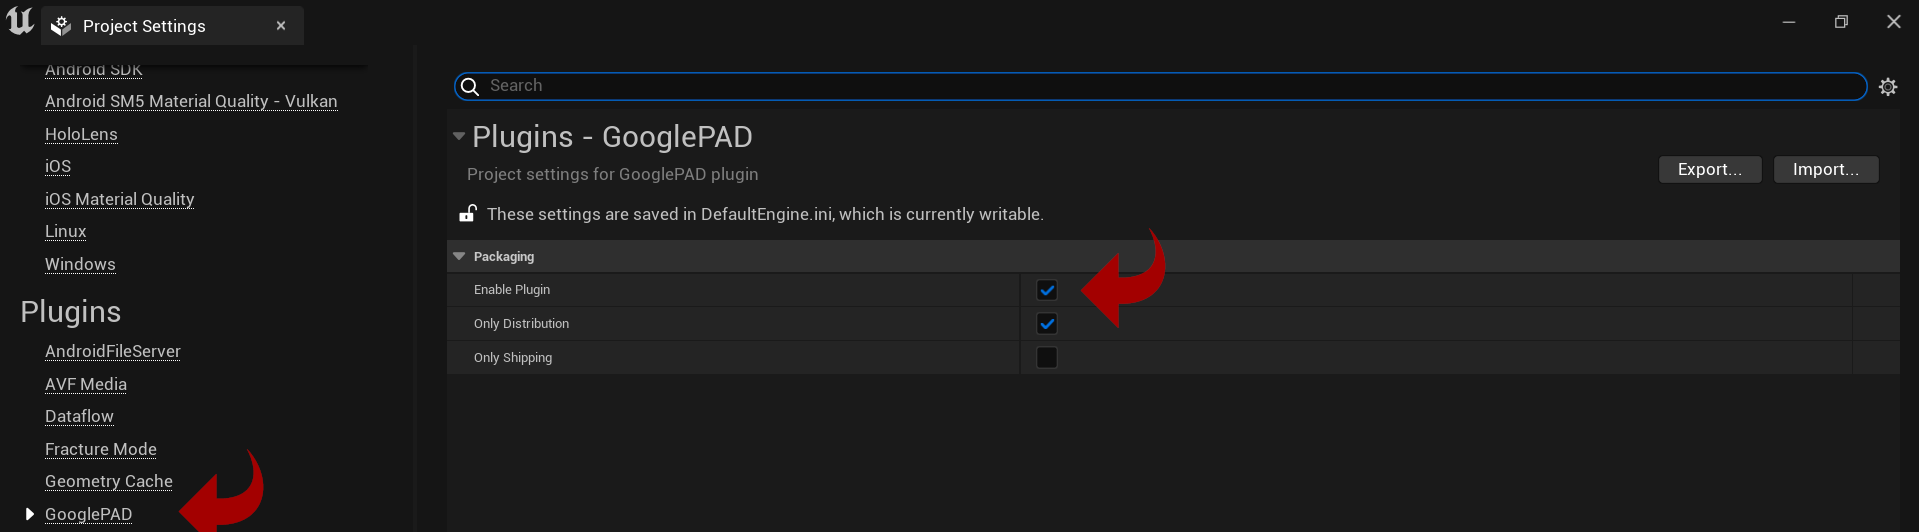The image size is (1919, 532).
Task: Click the unlocked padlock icon
Action: (467, 213)
